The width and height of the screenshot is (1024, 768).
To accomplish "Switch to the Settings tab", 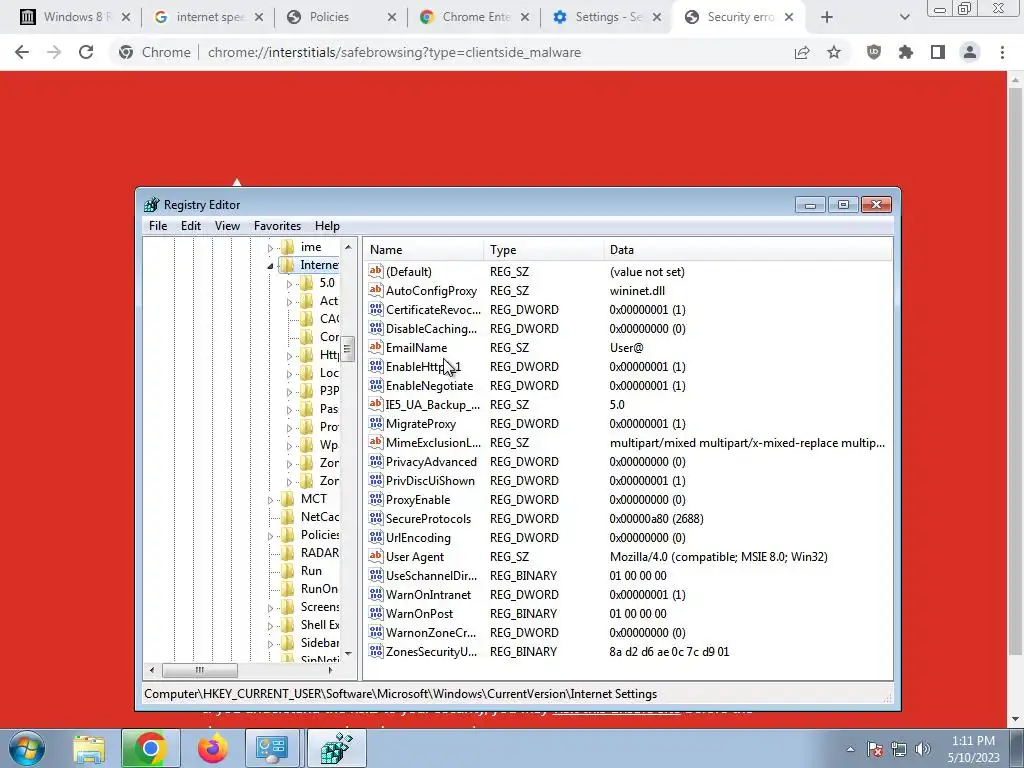I will [608, 17].
